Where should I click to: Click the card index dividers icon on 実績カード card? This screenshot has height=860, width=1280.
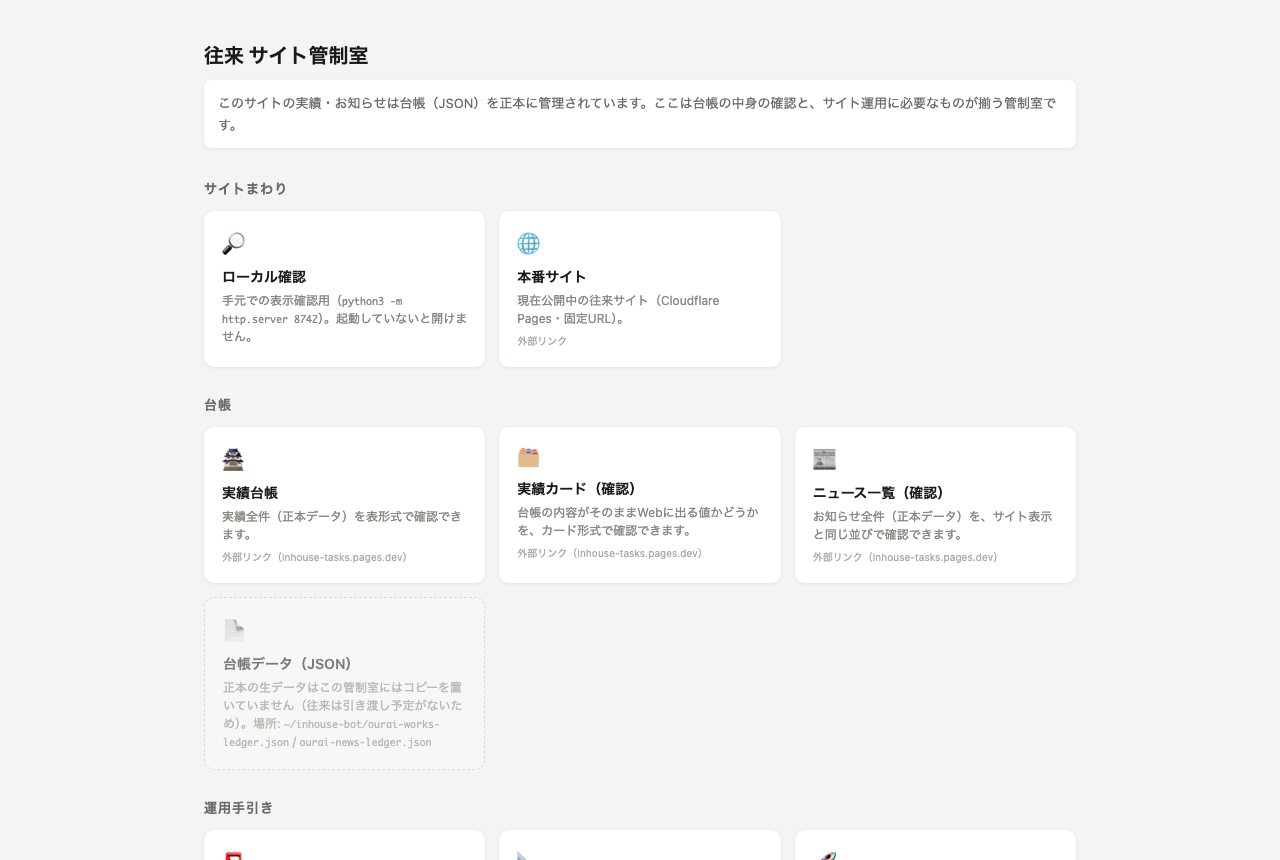528,457
